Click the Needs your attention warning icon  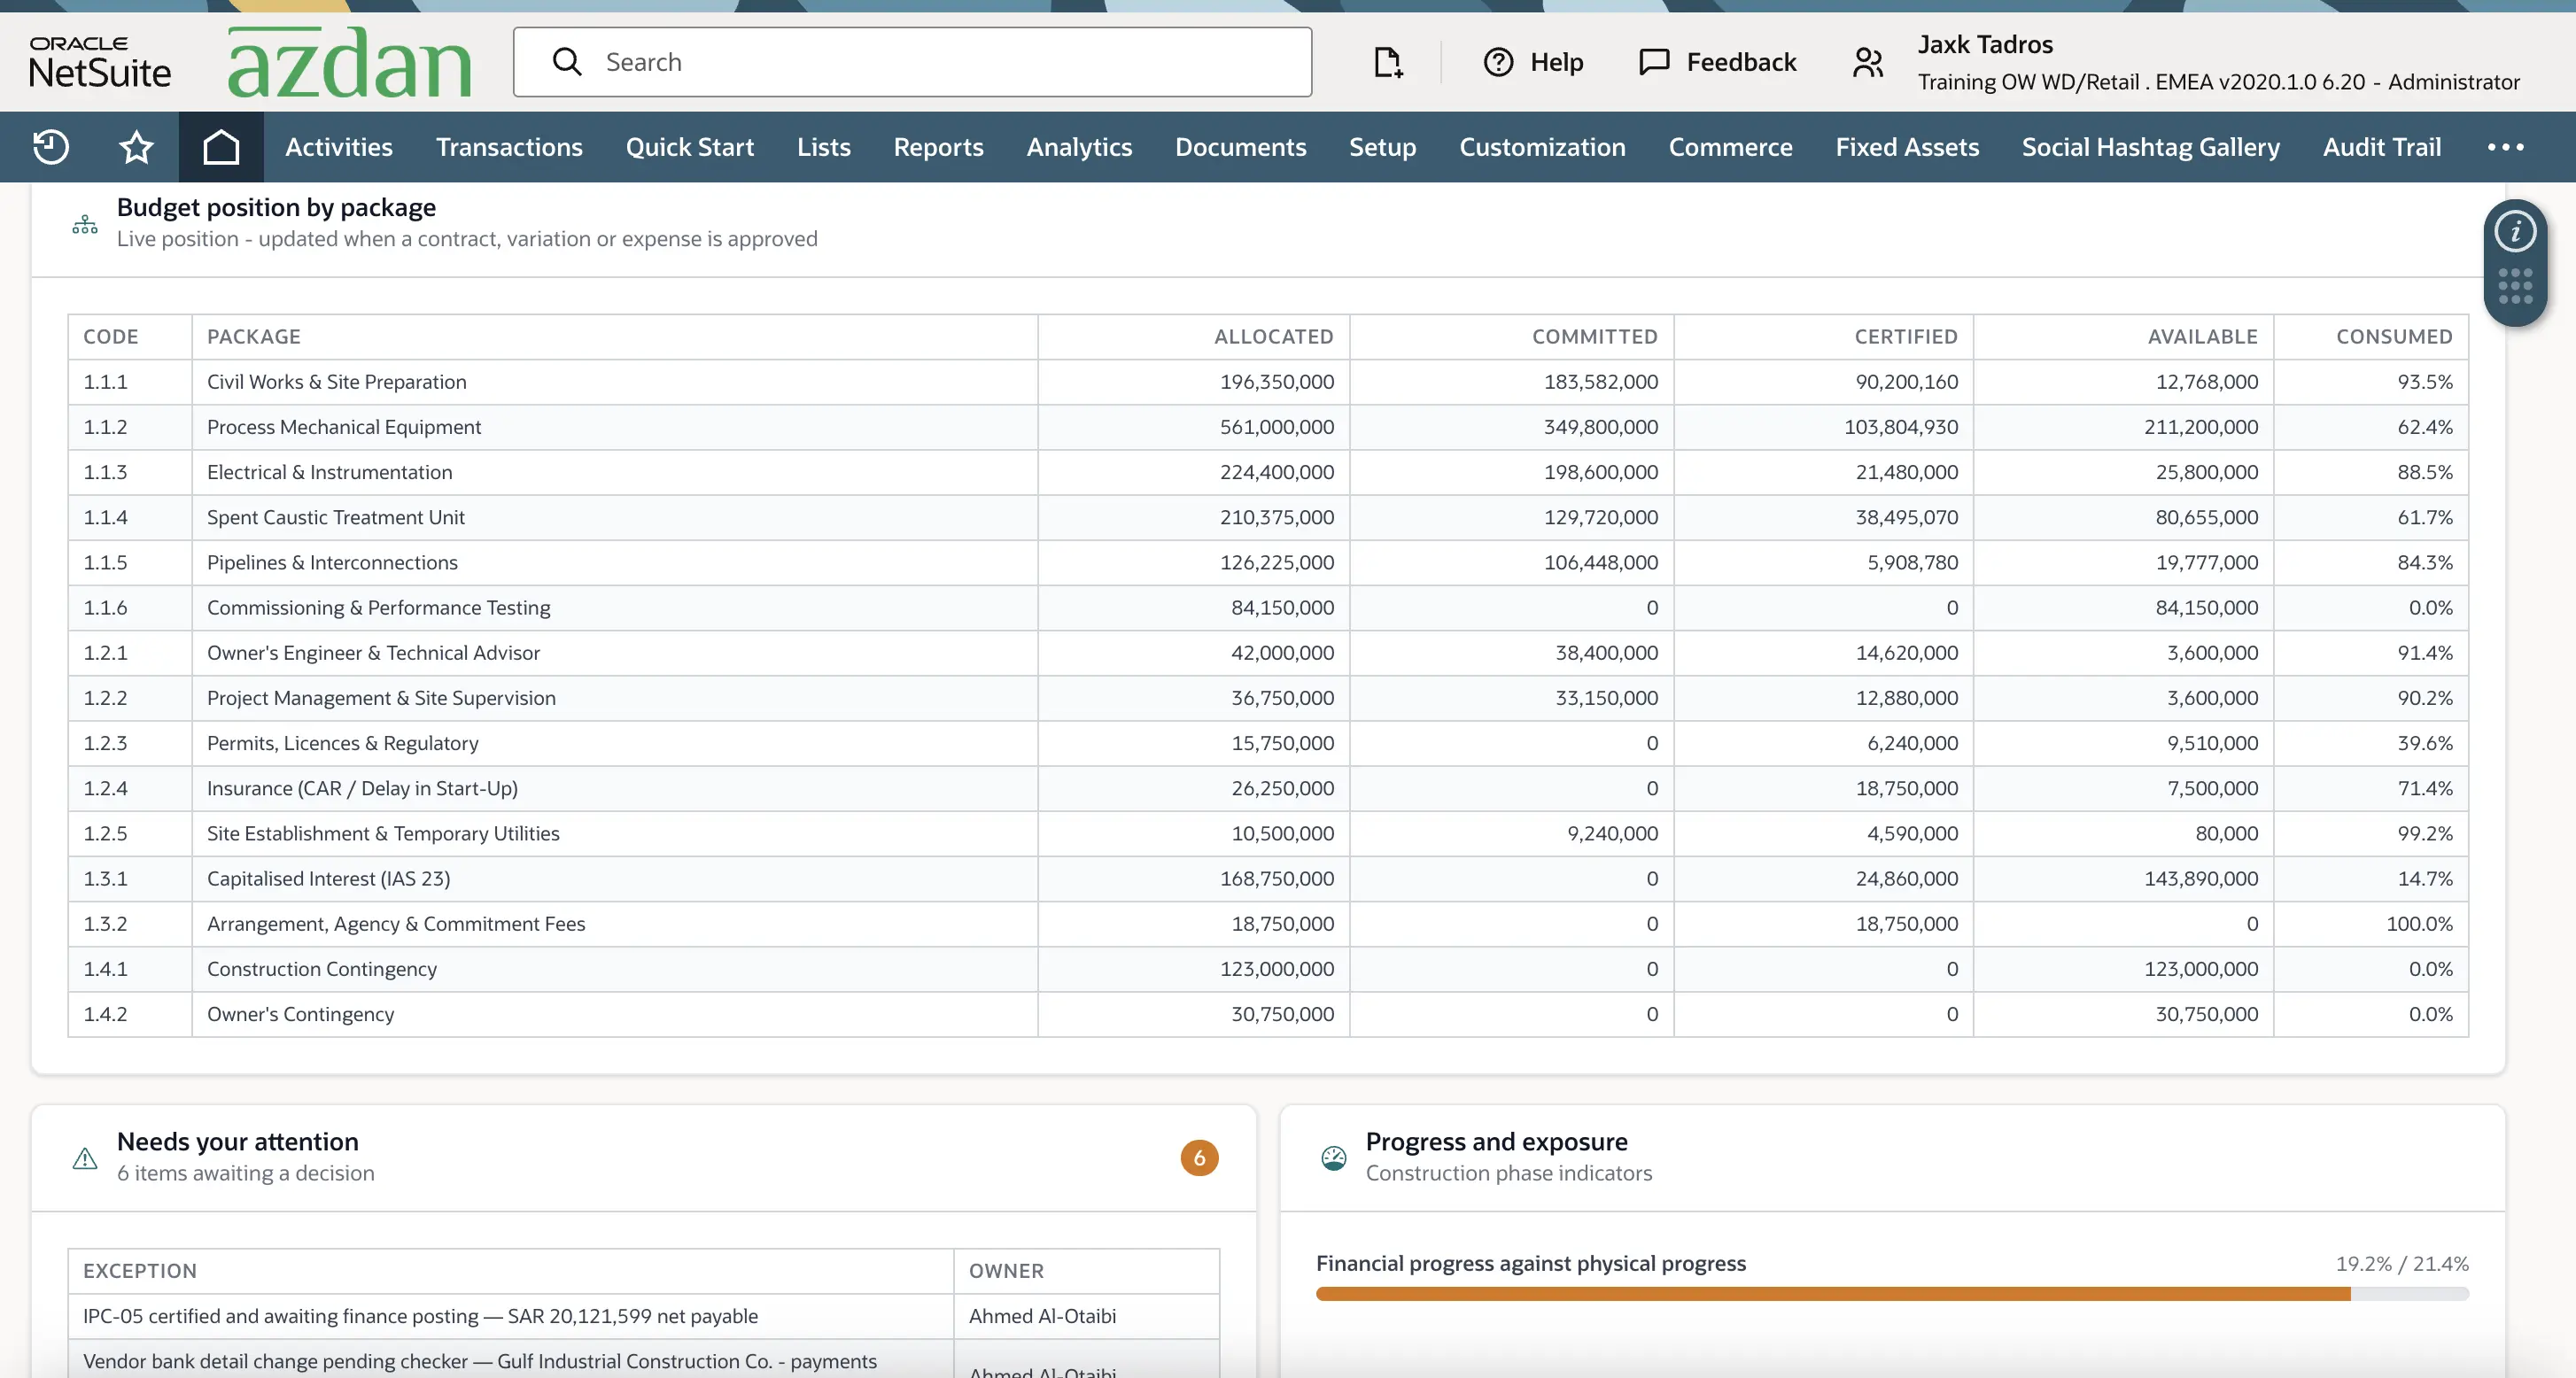click(85, 1158)
